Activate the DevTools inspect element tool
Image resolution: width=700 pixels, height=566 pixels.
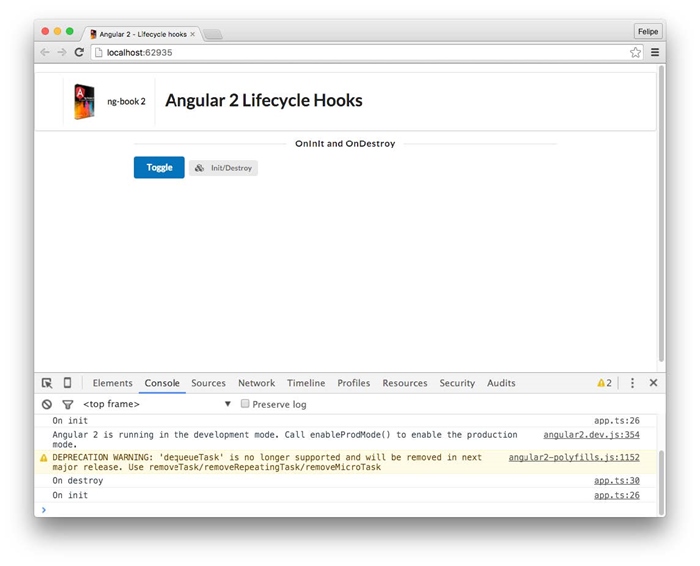coord(47,383)
